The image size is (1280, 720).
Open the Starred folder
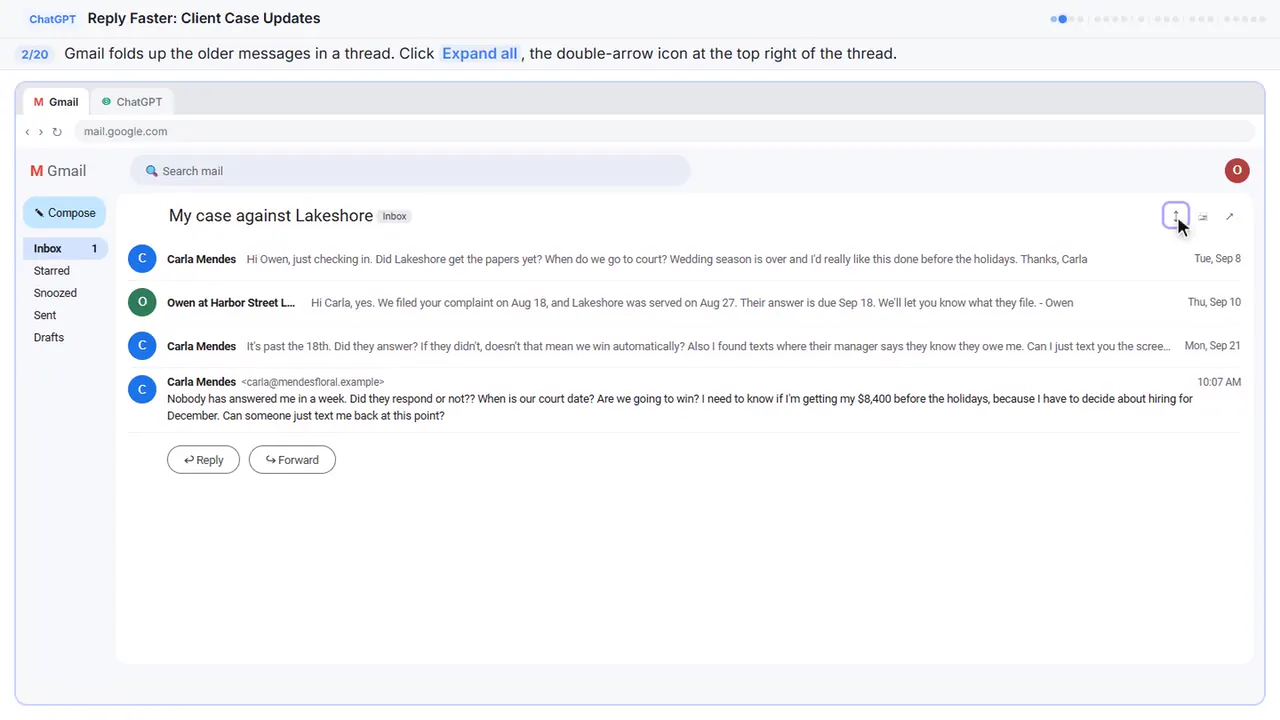52,271
